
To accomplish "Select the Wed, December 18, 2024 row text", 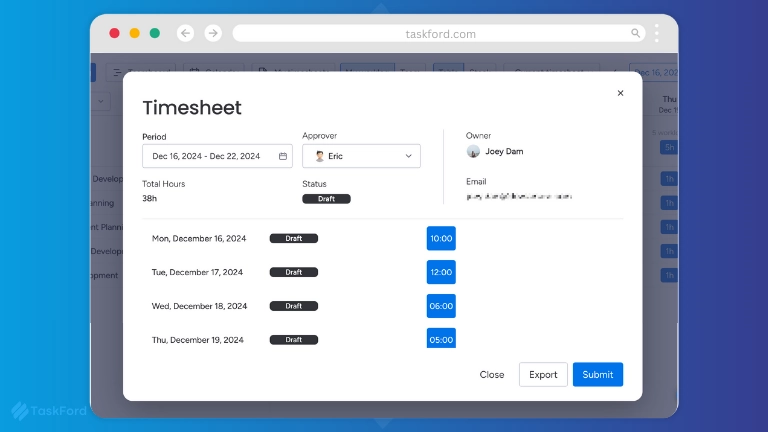I will click(199, 306).
